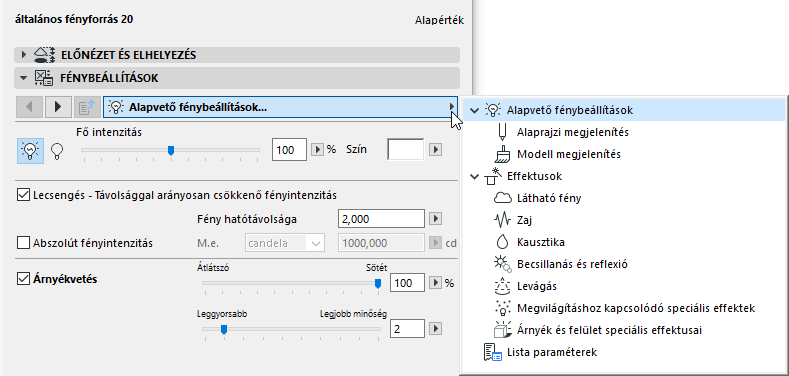Select Levágás menu entry

click(536, 286)
